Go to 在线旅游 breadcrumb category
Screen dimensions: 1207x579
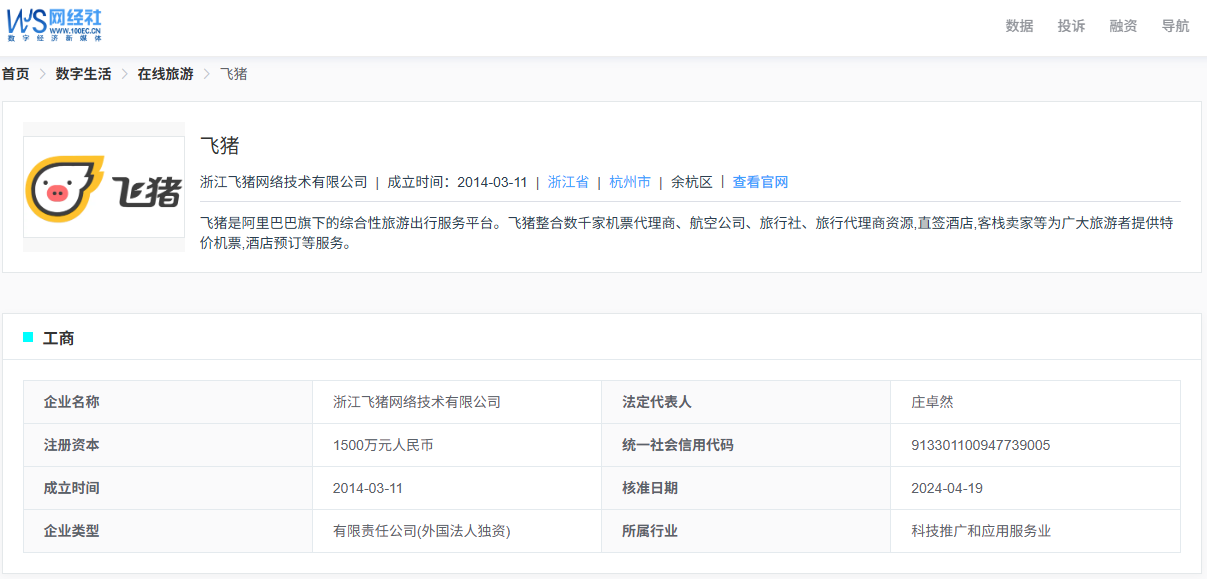[165, 74]
